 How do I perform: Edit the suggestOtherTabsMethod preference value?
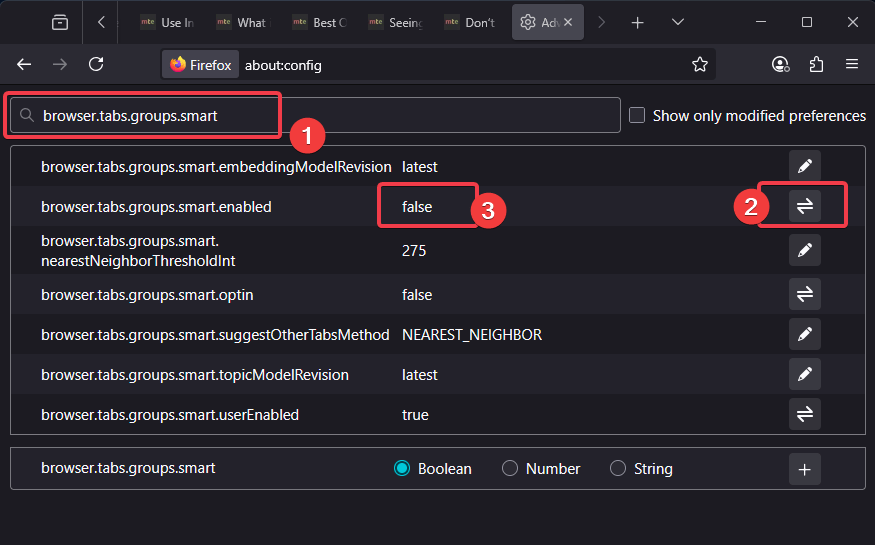[804, 334]
